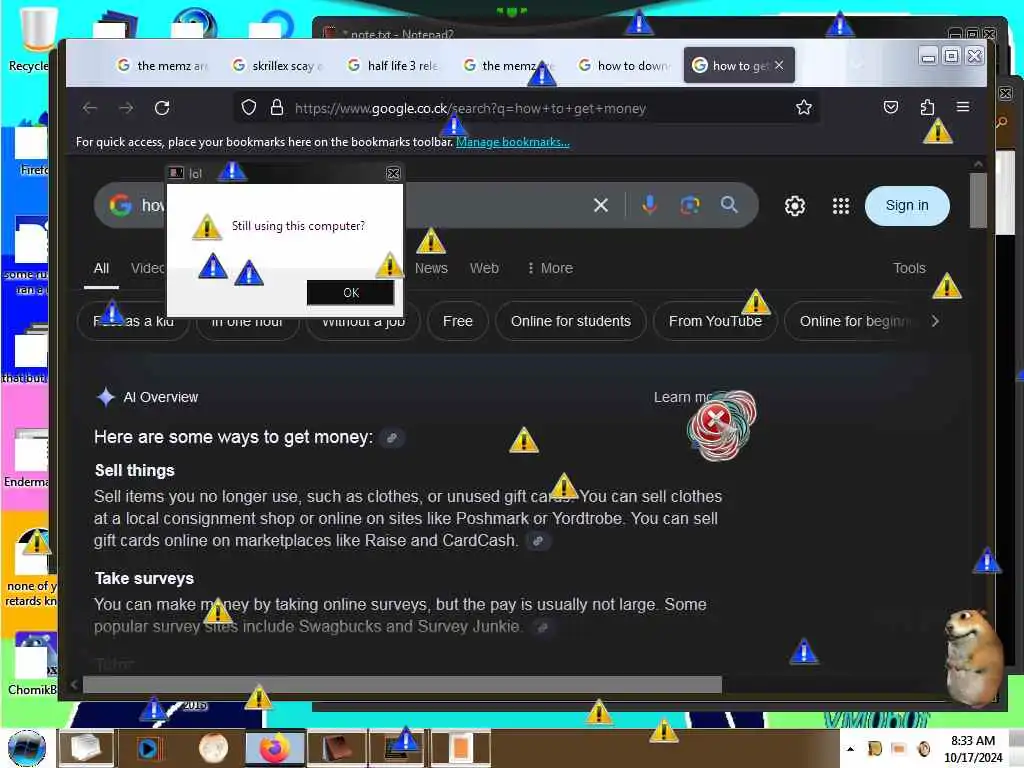Viewport: 1024px width, 768px height.
Task: Open the Tools search options
Action: pos(909,268)
